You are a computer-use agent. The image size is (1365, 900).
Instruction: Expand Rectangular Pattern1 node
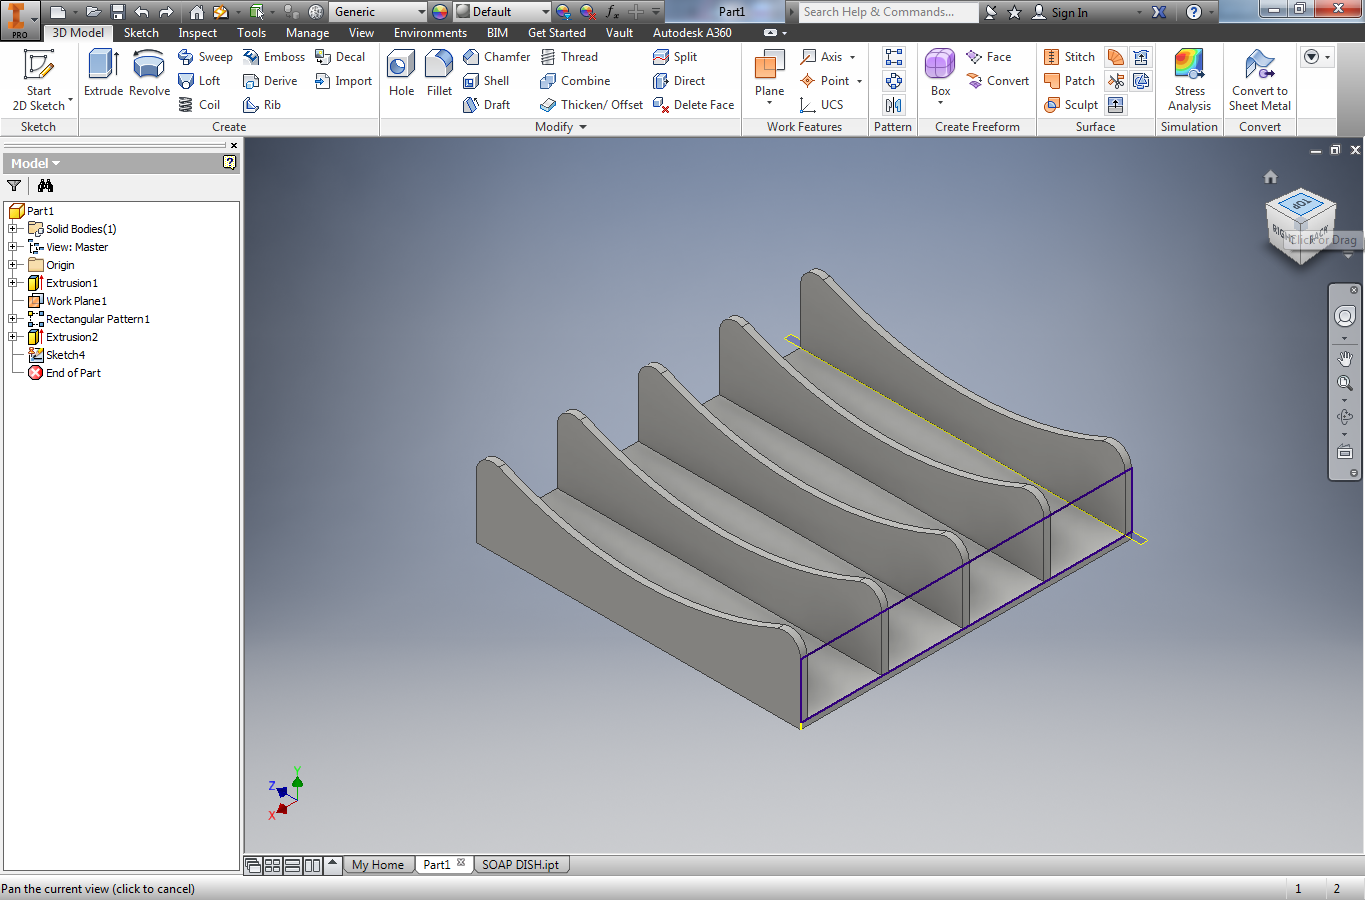[13, 319]
